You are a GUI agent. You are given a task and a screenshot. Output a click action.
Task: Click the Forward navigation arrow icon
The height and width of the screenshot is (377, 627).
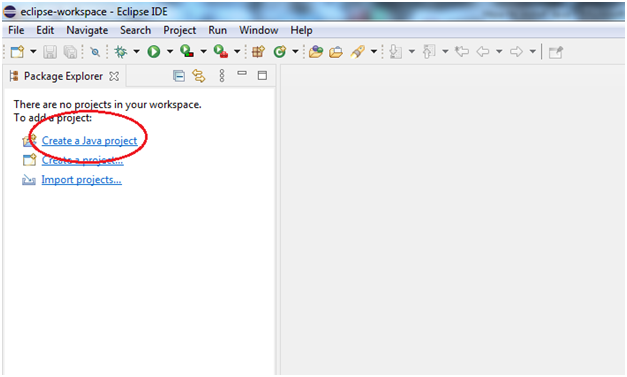pos(516,52)
